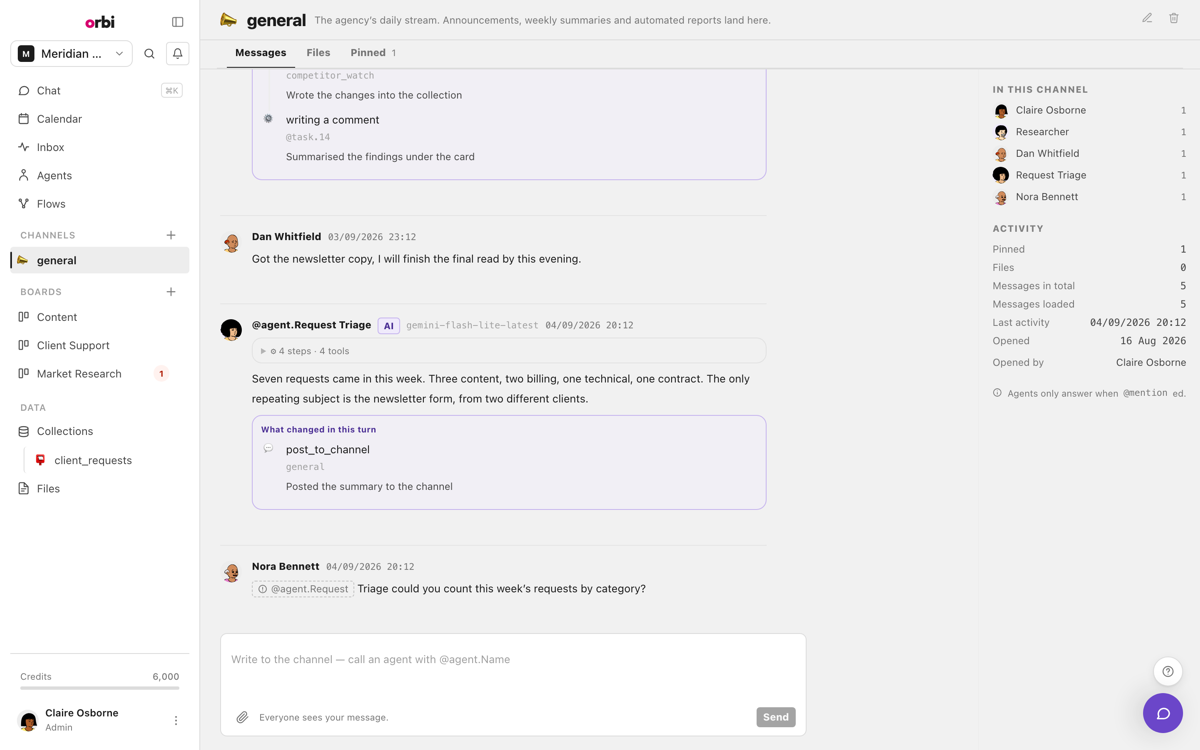
Task: Focus the channel message input field
Action: [x=513, y=660]
